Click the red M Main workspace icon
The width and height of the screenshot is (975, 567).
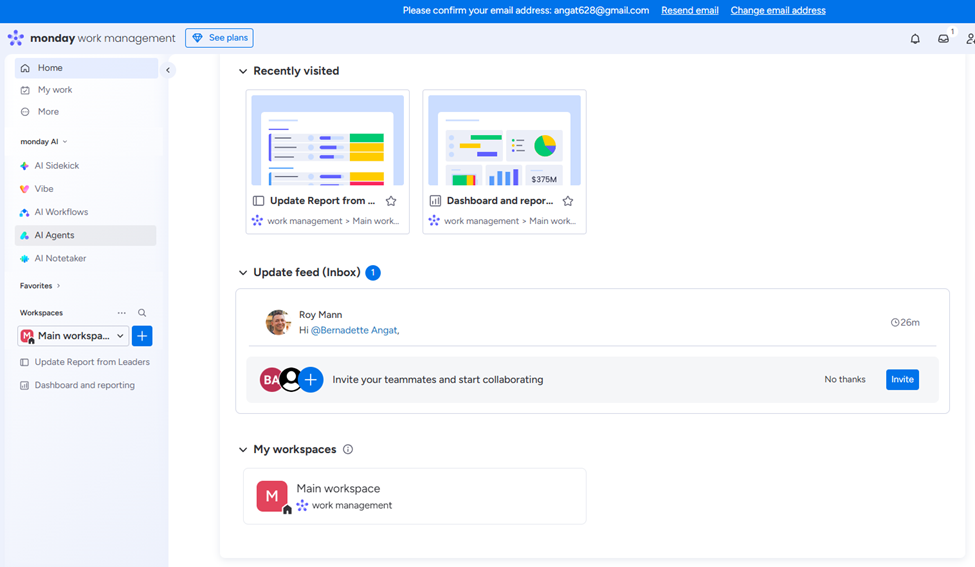pos(272,496)
